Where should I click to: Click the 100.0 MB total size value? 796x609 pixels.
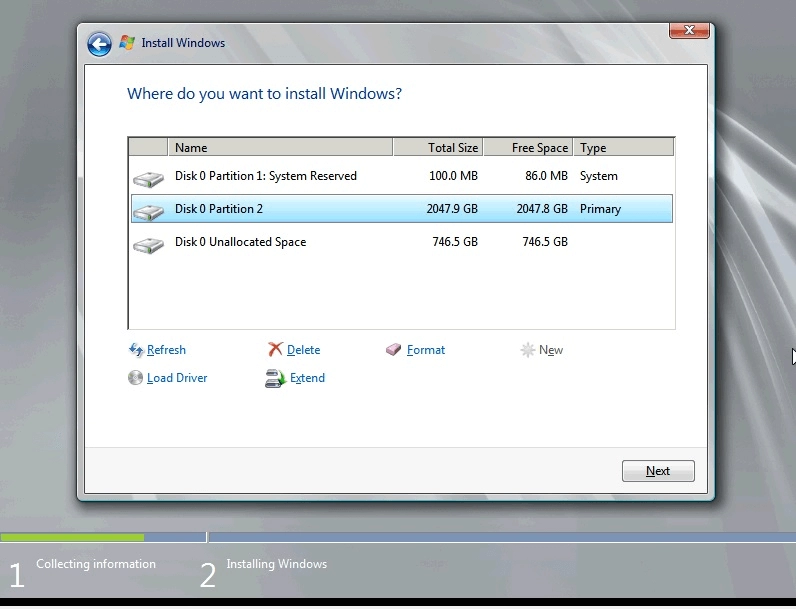click(x=453, y=176)
